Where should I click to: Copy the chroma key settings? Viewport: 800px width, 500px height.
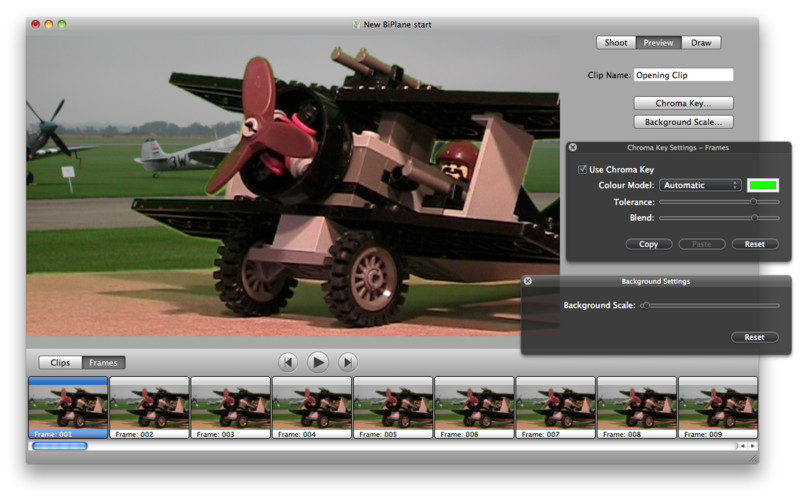pyautogui.click(x=648, y=244)
